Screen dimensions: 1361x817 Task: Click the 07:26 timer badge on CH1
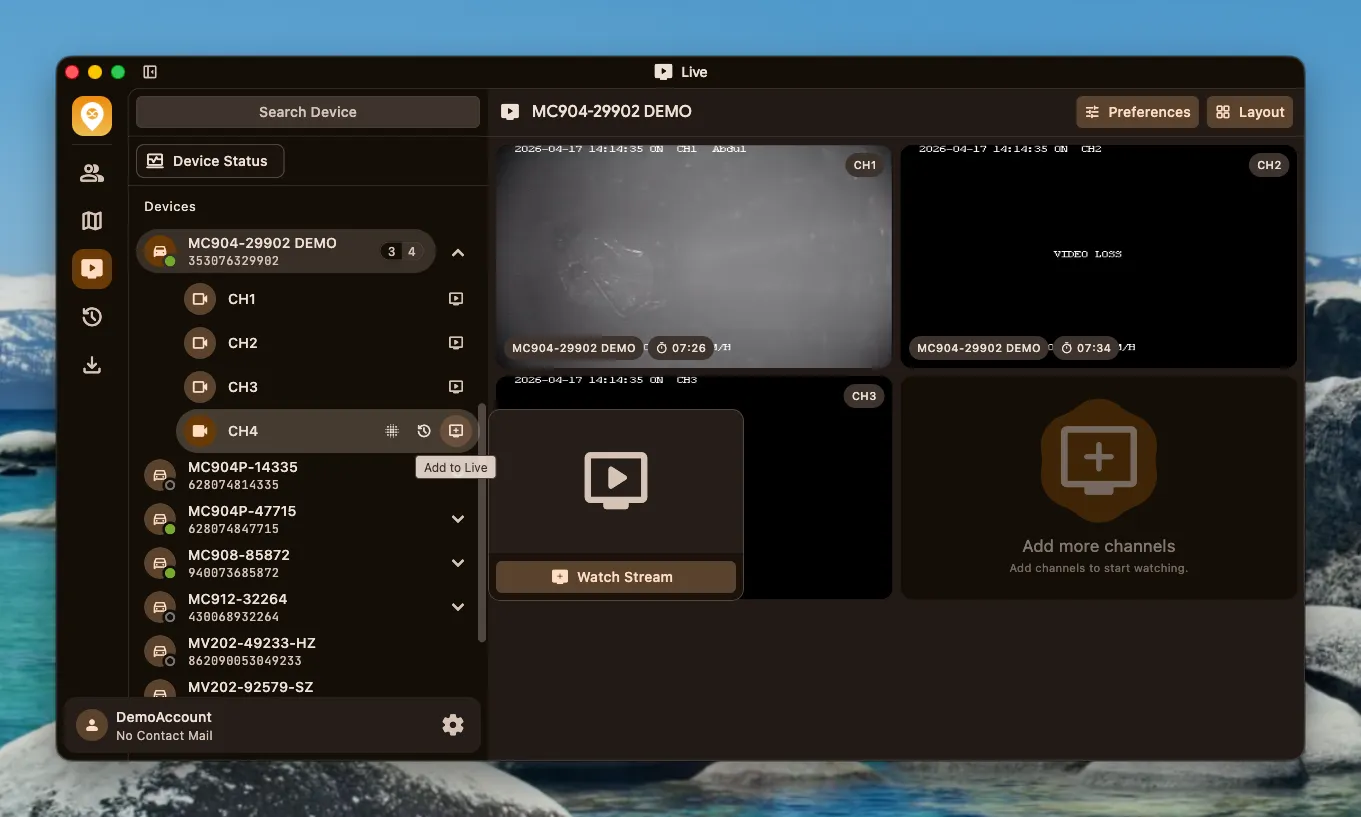tap(681, 348)
